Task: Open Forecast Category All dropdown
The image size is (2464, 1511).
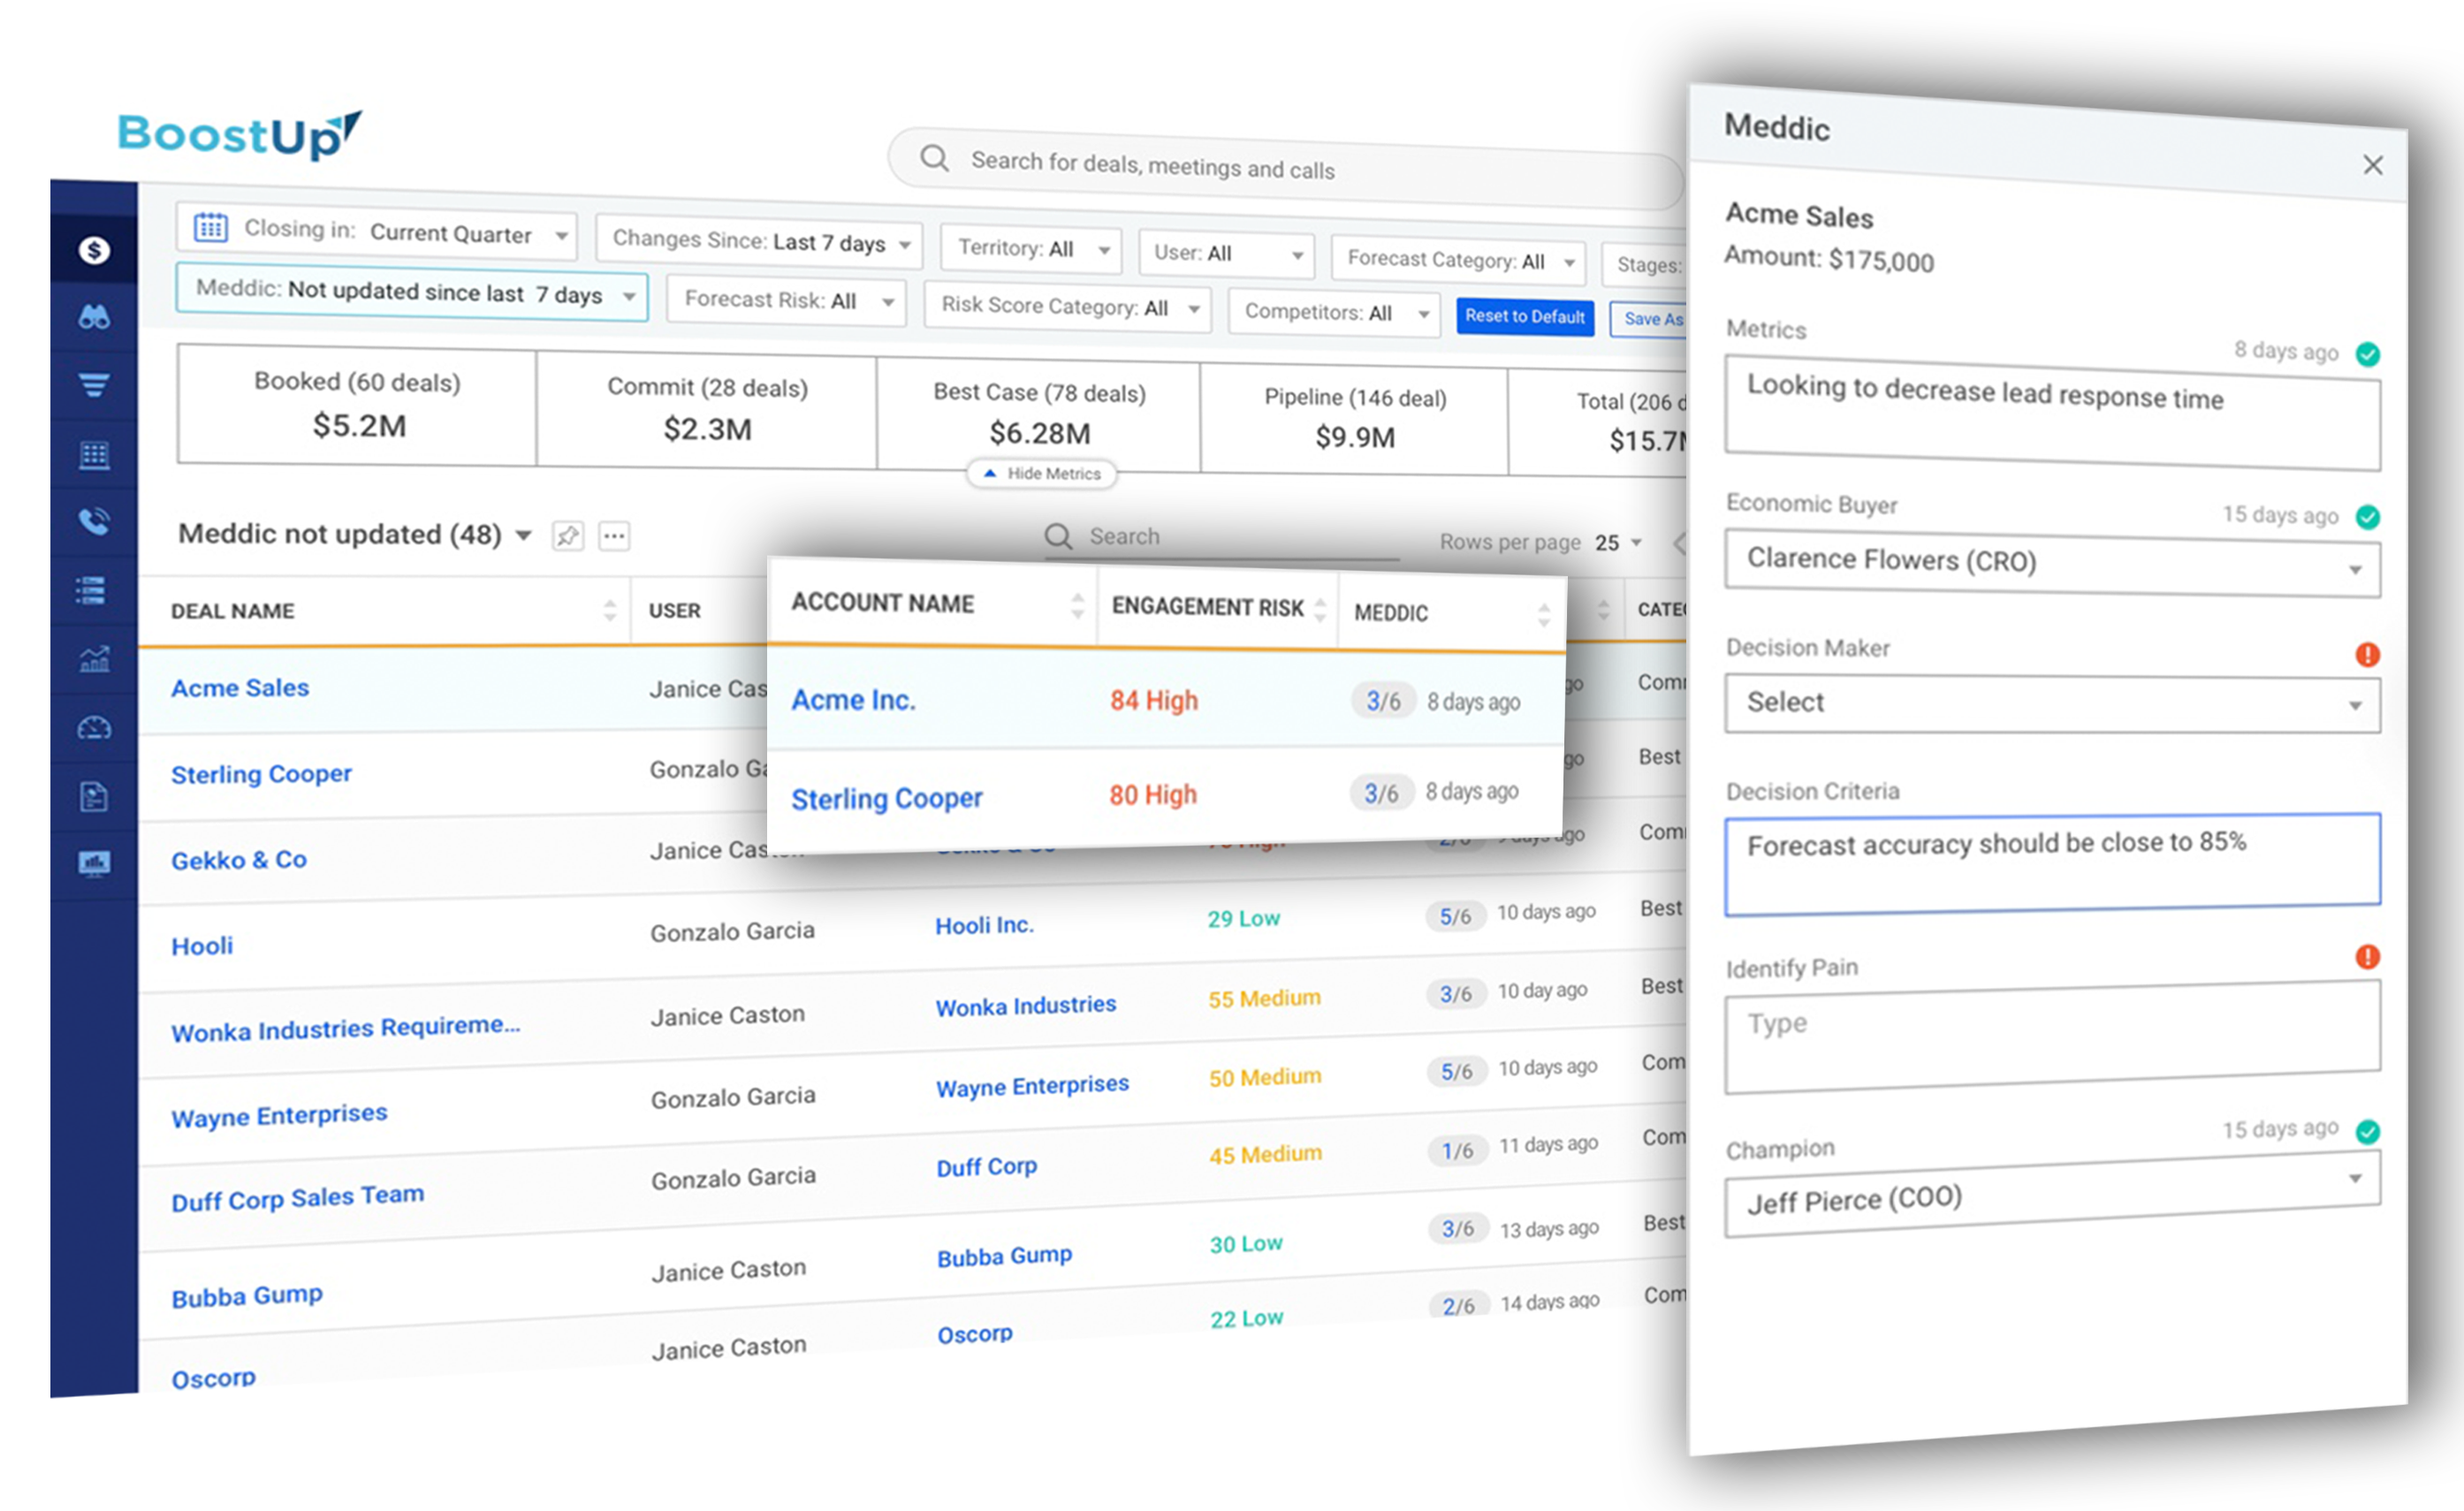Action: (1458, 261)
